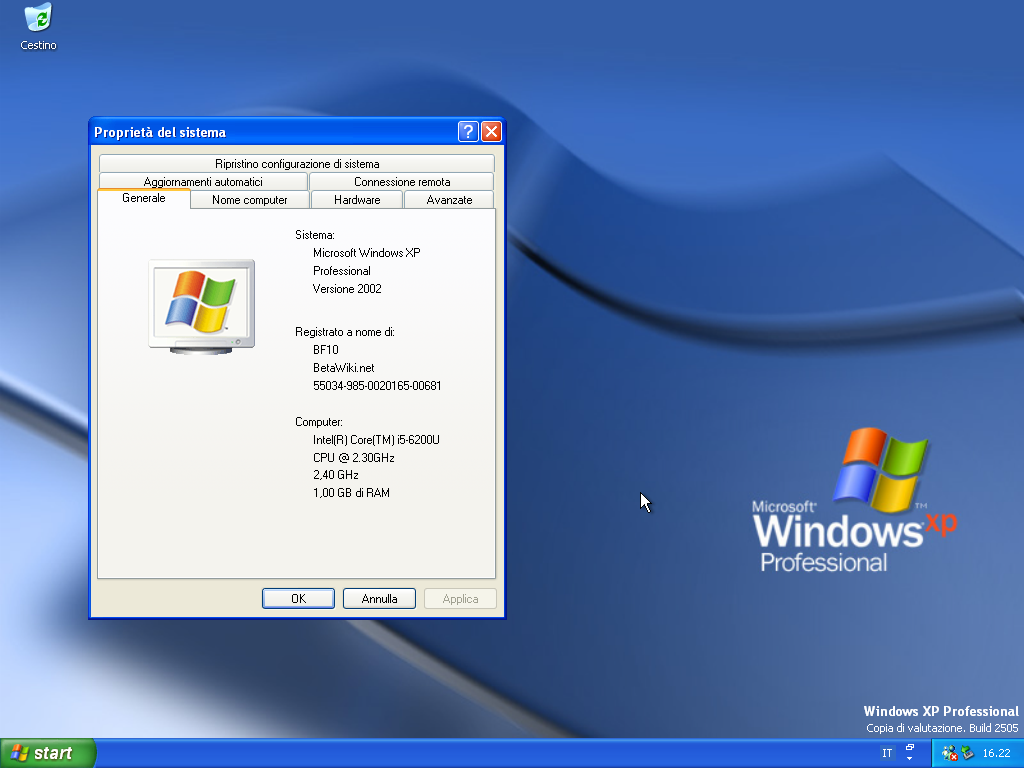Close the Proprietà del sistema dialog
This screenshot has width=1024, height=768.
click(x=491, y=132)
